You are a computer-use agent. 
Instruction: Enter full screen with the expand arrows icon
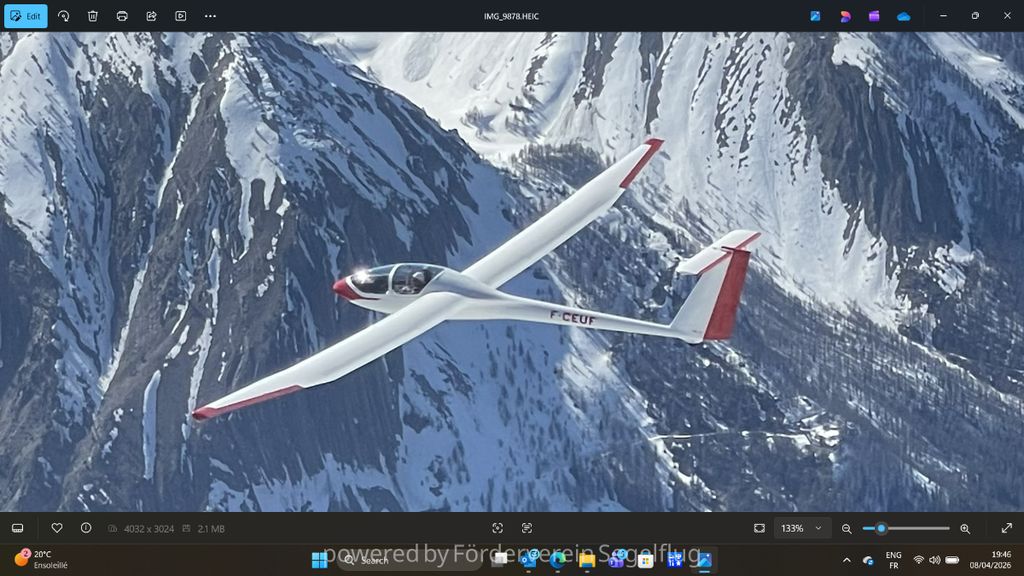1006,528
